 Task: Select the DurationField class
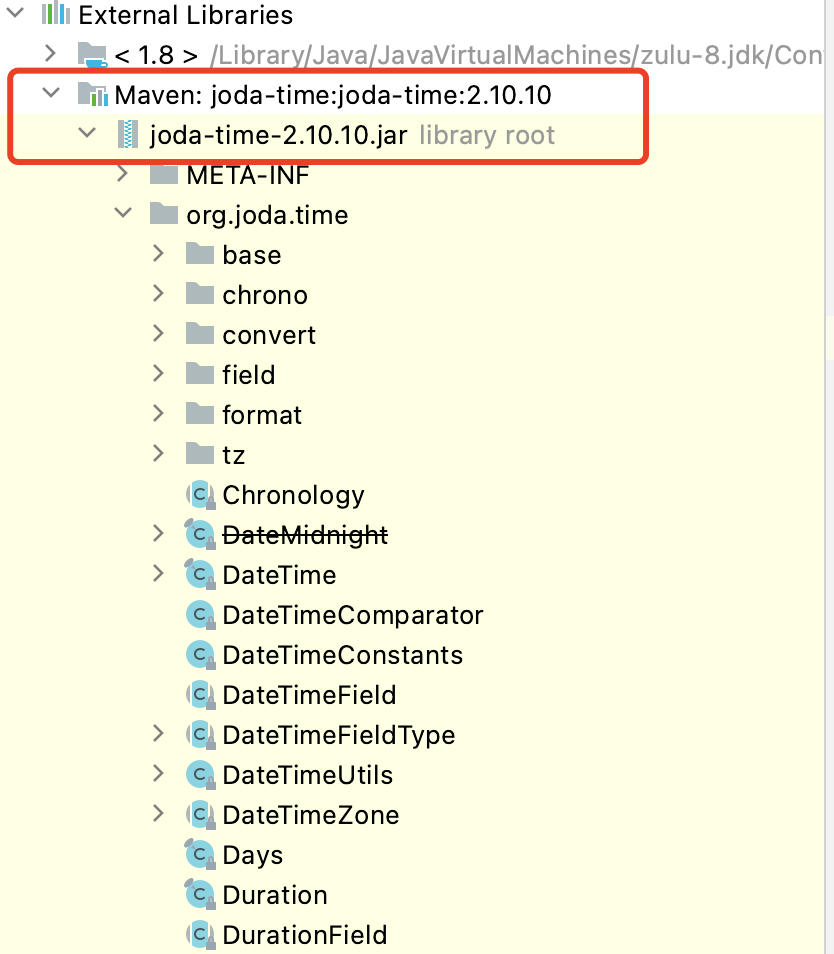click(x=304, y=935)
